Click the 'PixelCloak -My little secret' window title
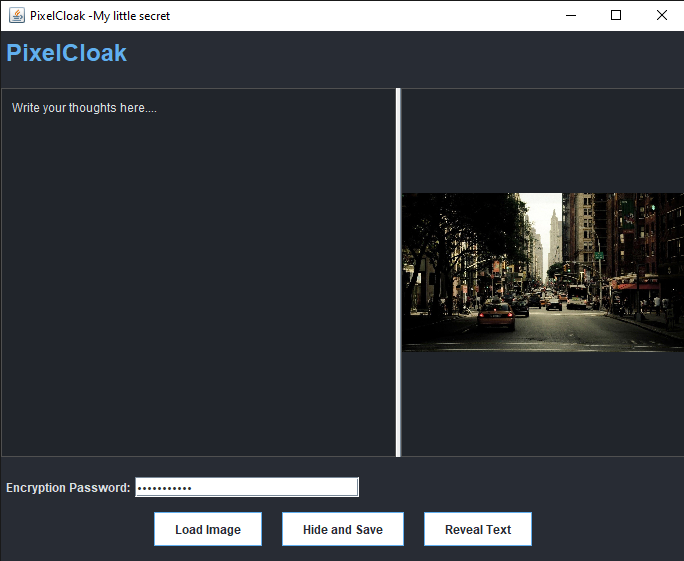Image resolution: width=684 pixels, height=561 pixels. coord(100,15)
